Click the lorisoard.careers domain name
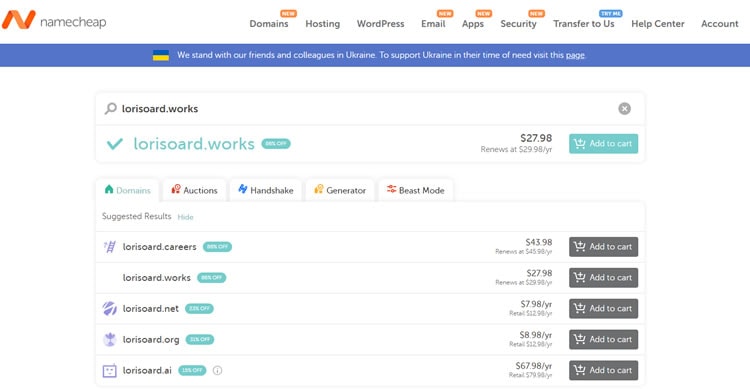Image resolution: width=750 pixels, height=389 pixels. pos(159,247)
